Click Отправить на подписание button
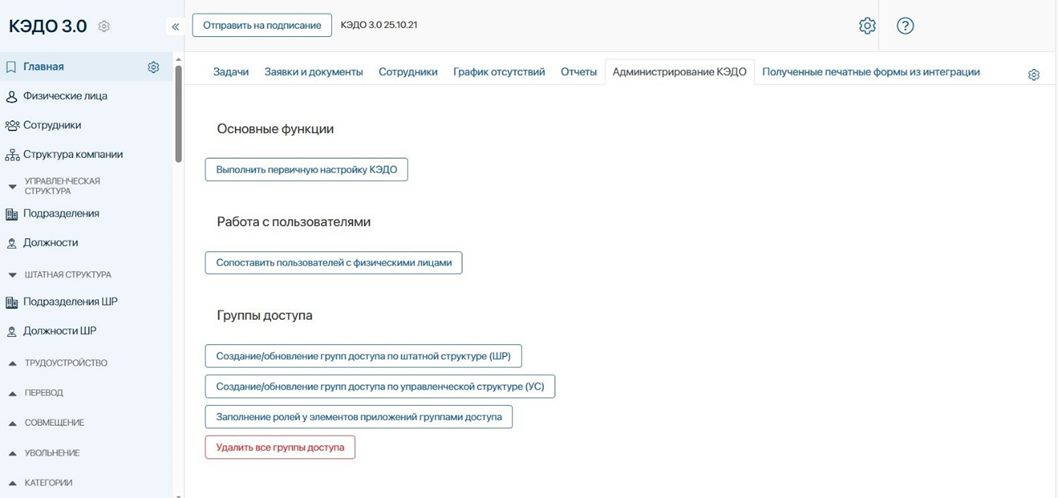 pos(262,25)
